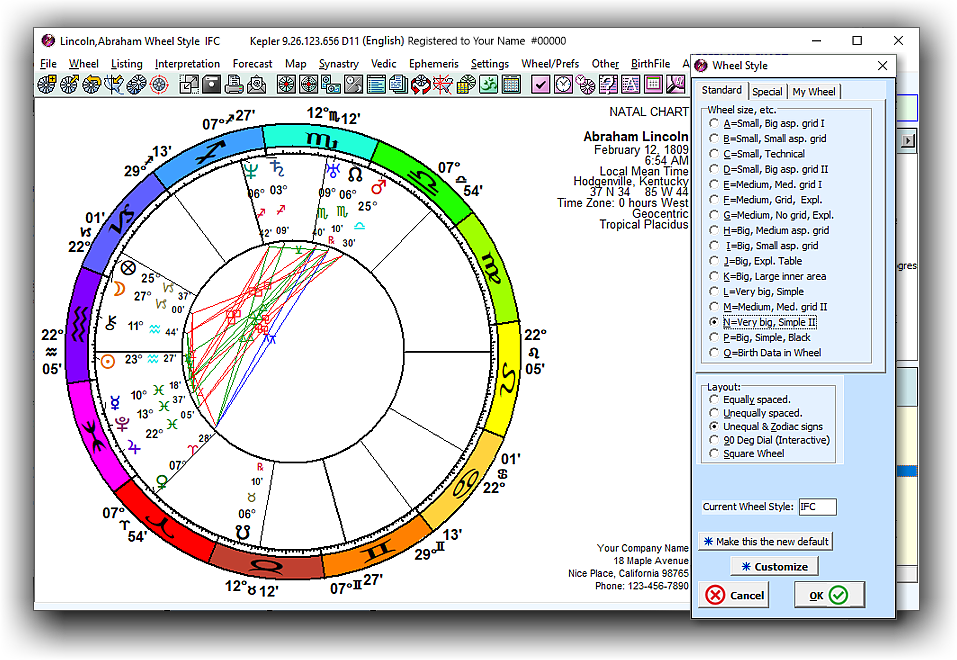Choose 'P=Big, Simple, Black' wheel size
This screenshot has width=957, height=660.
pyautogui.click(x=712, y=337)
